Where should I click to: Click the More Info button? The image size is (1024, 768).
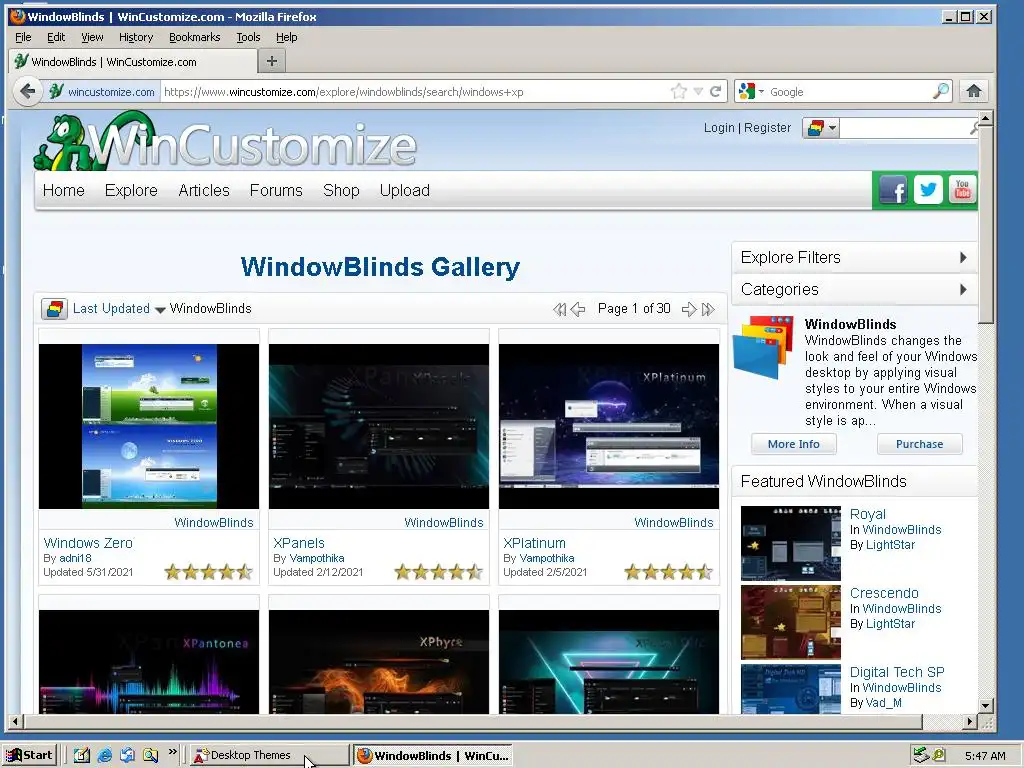click(793, 444)
